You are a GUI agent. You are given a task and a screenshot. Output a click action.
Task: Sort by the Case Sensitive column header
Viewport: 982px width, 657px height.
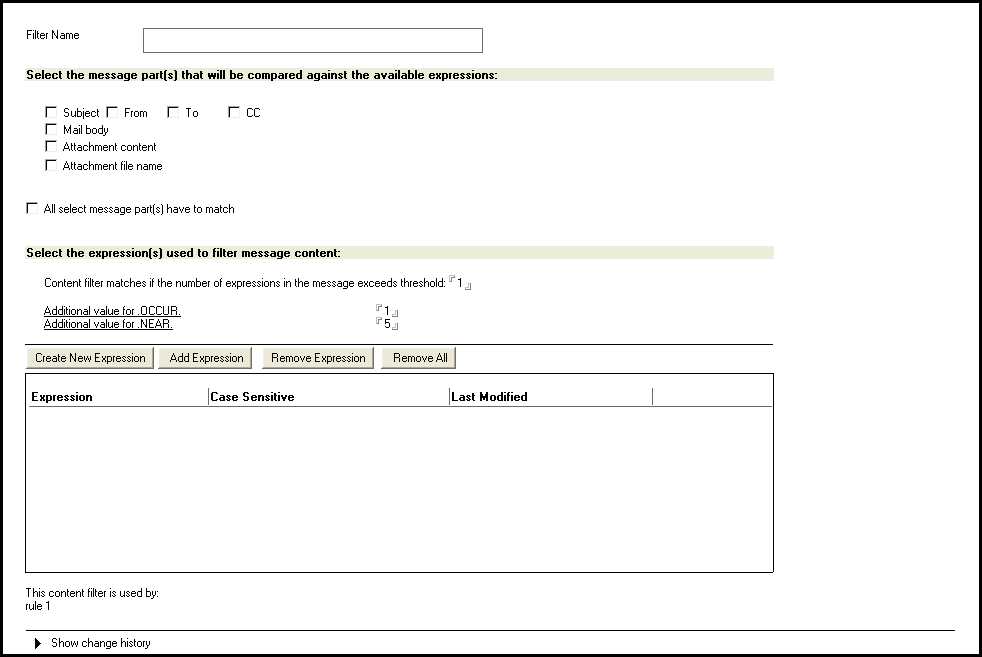point(328,397)
